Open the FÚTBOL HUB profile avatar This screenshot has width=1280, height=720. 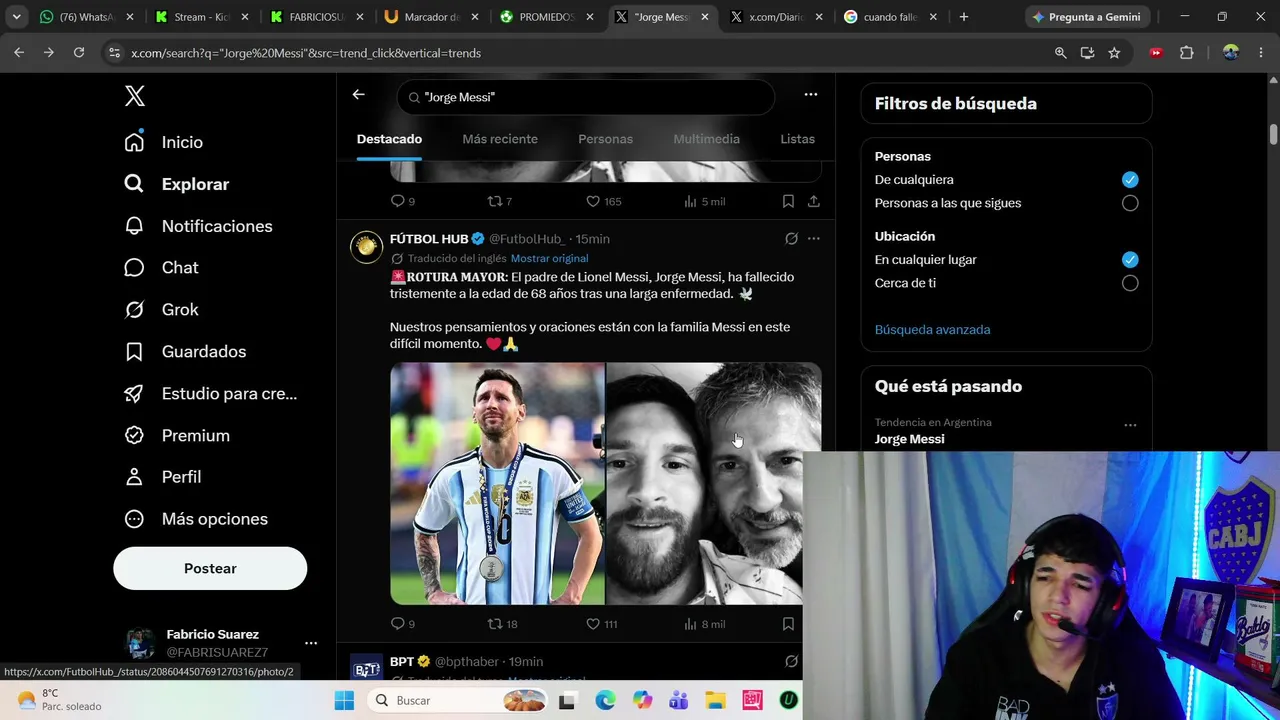(367, 247)
